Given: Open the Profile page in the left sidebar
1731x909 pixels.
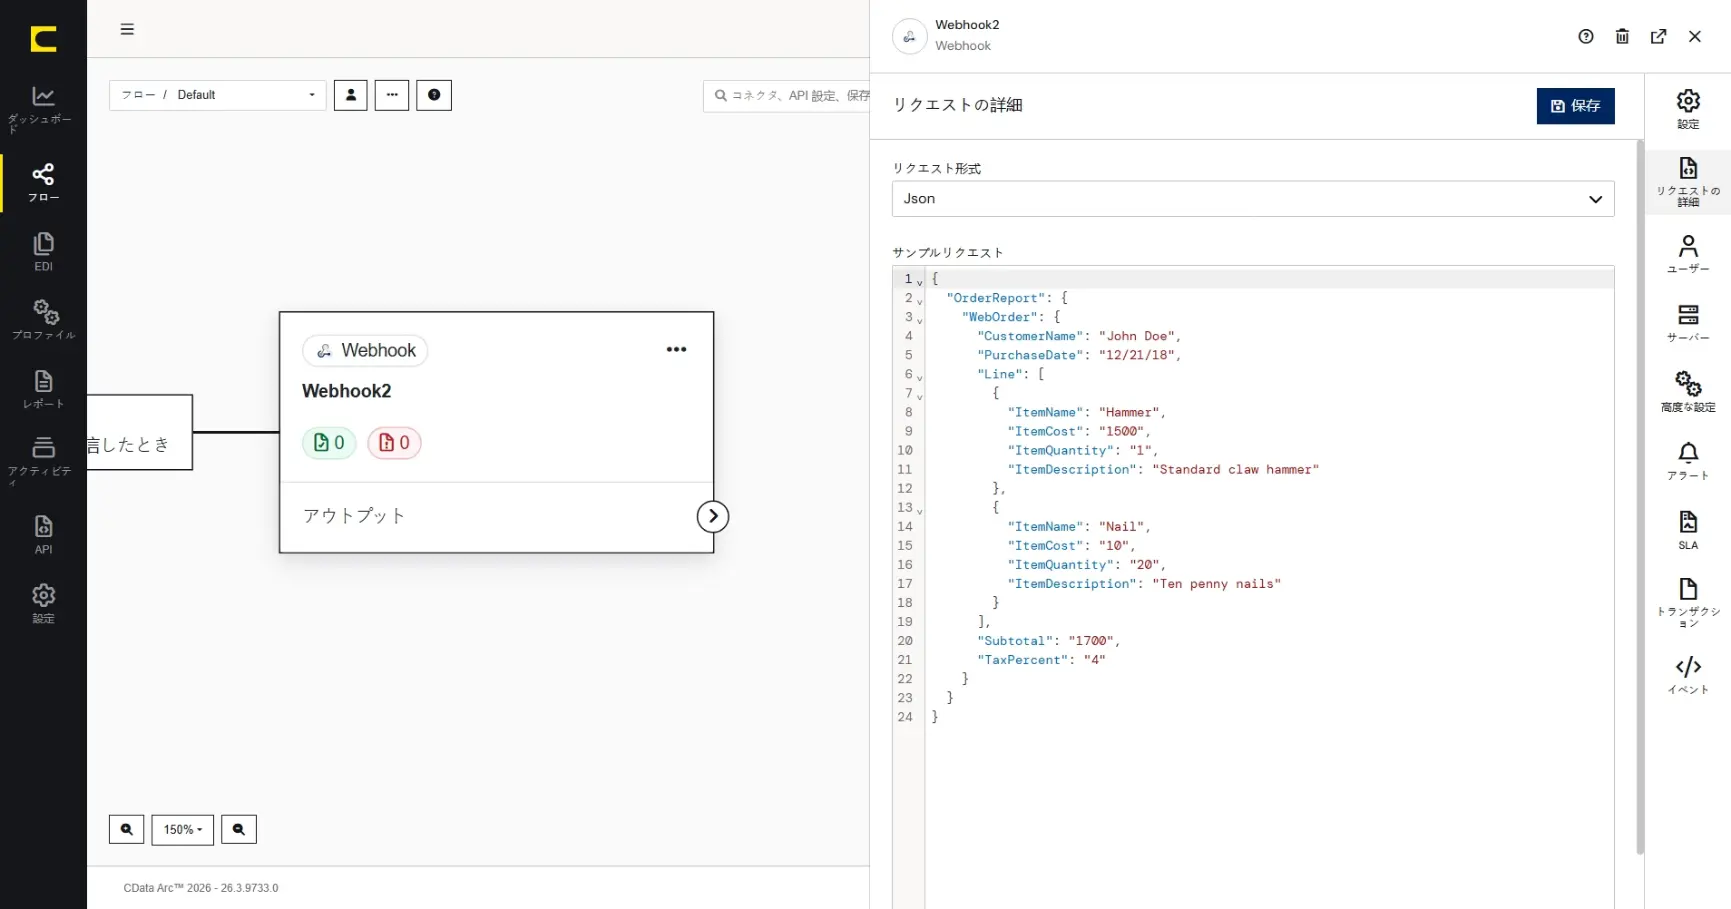Looking at the screenshot, I should [43, 320].
